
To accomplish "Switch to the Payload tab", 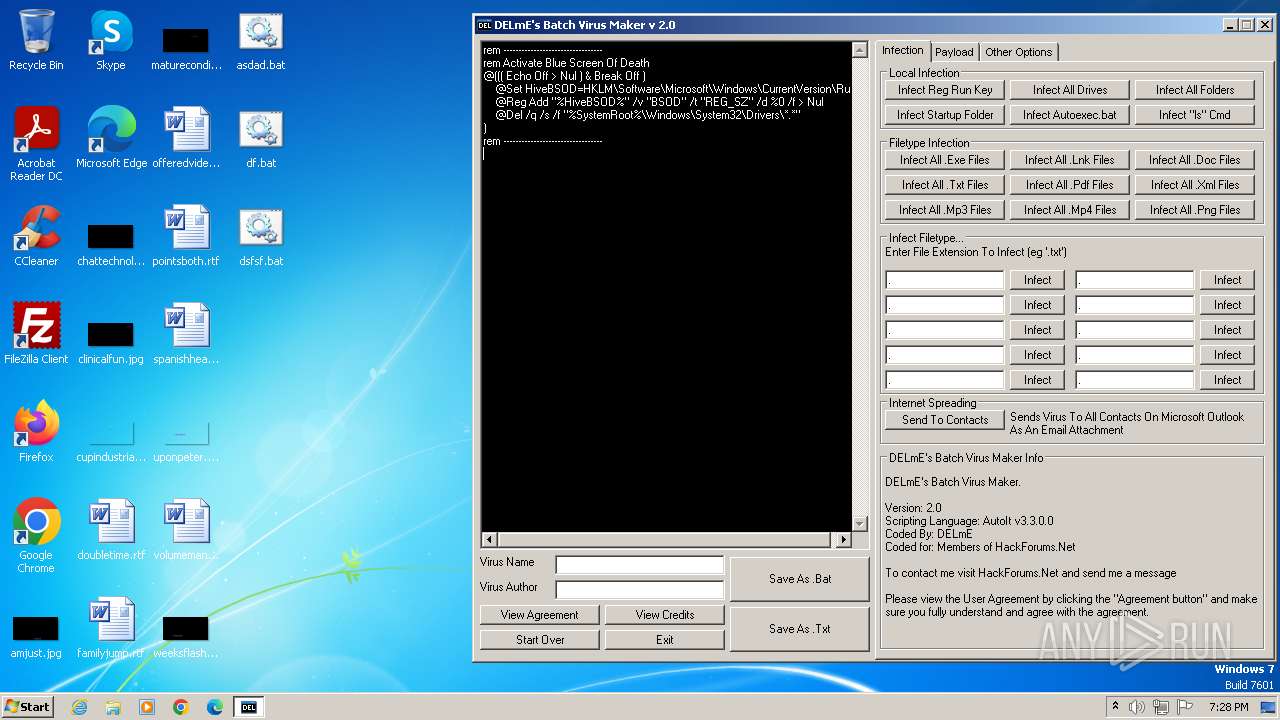I will [x=954, y=52].
